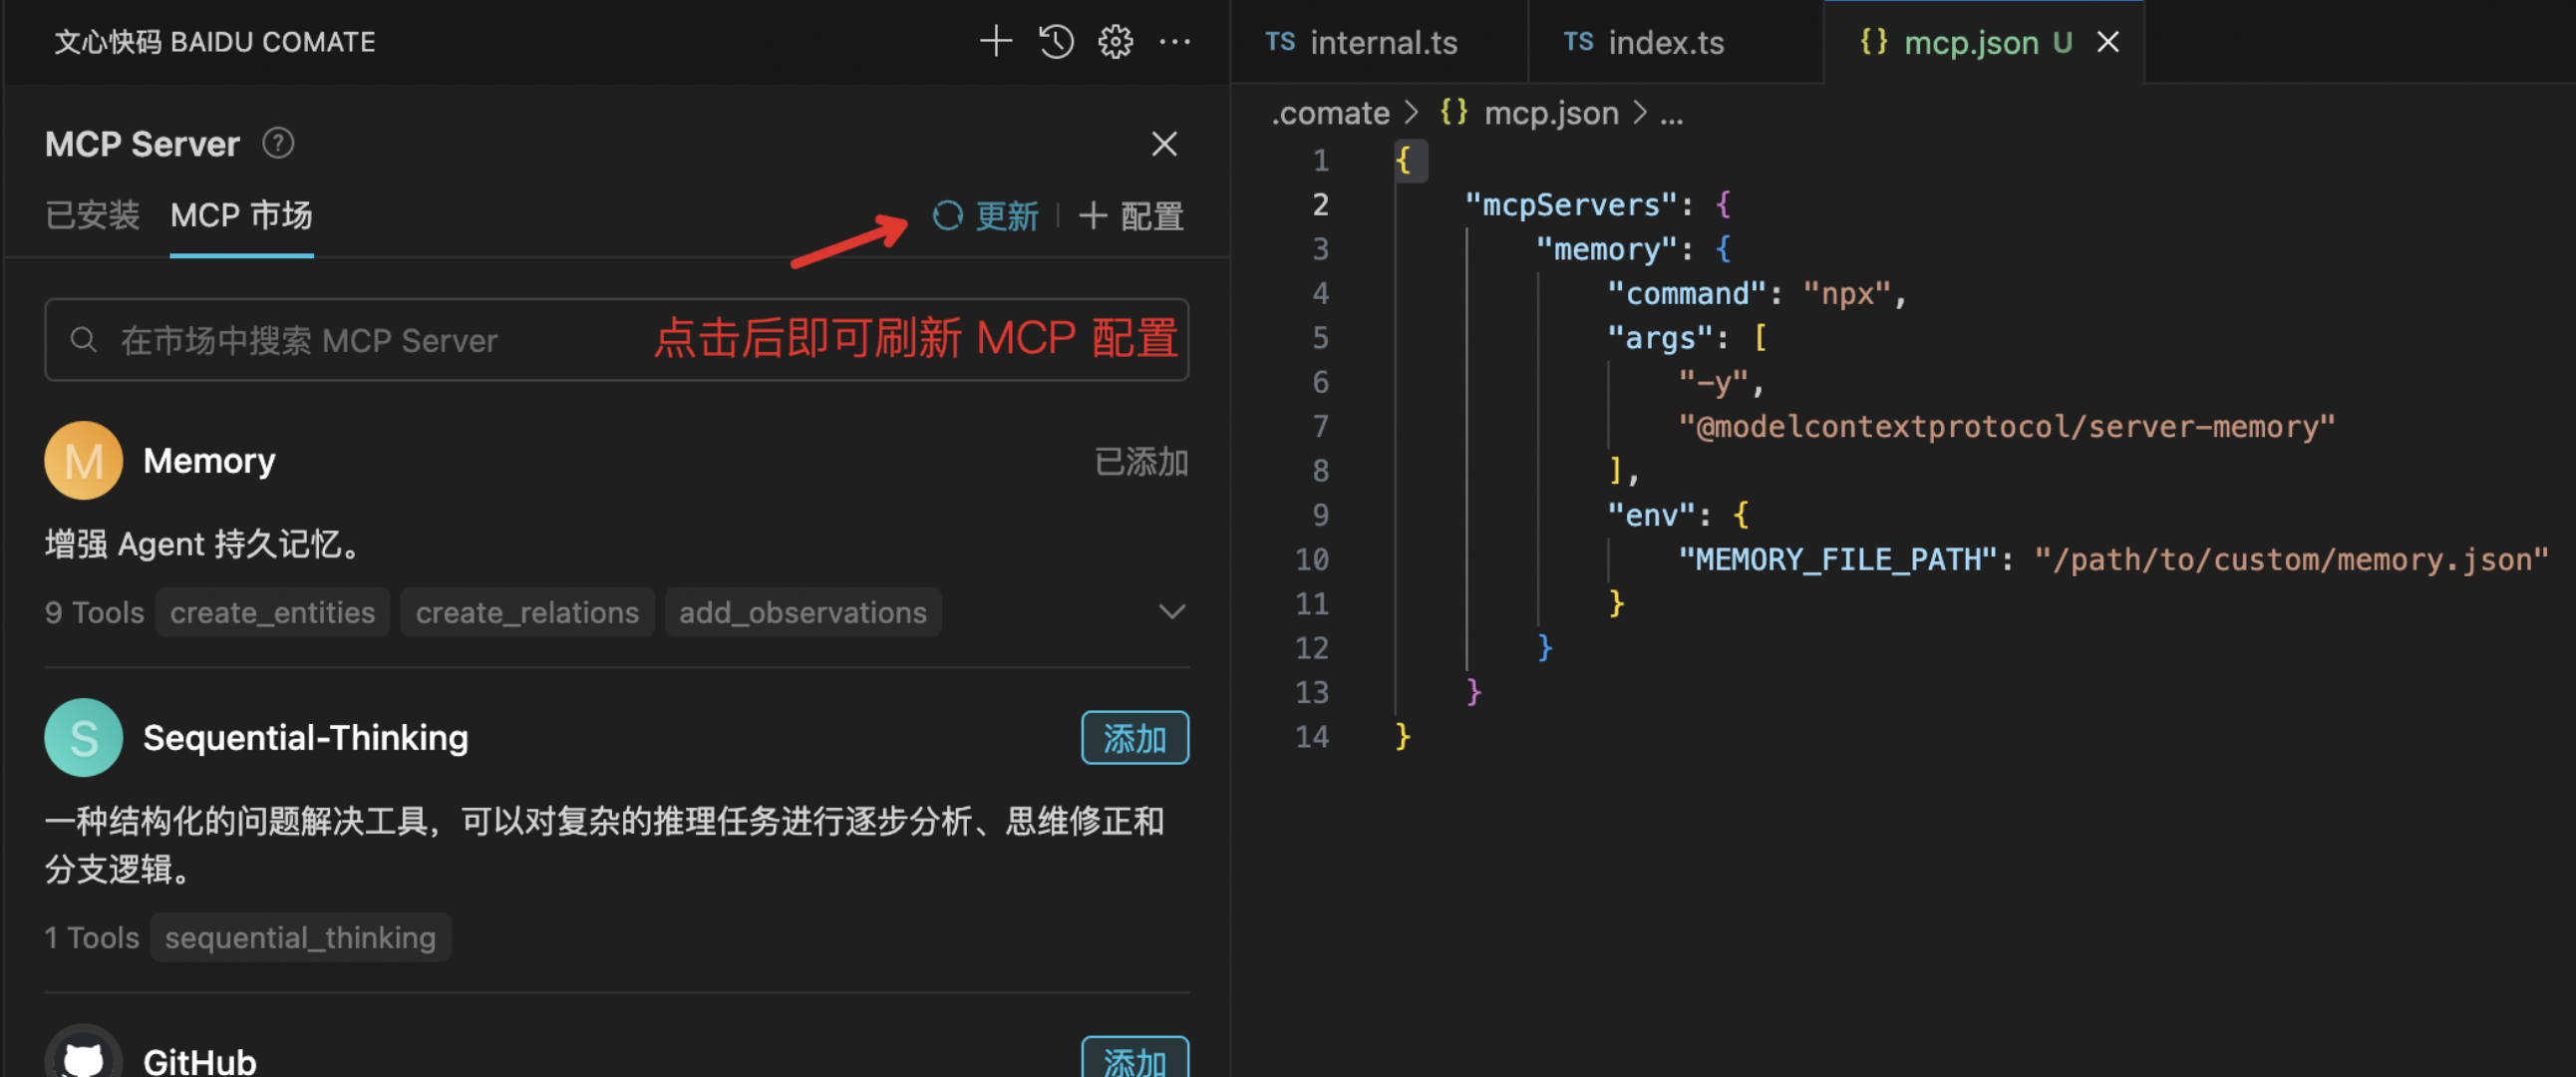Click the "mcpServers" key in editor

(1570, 205)
